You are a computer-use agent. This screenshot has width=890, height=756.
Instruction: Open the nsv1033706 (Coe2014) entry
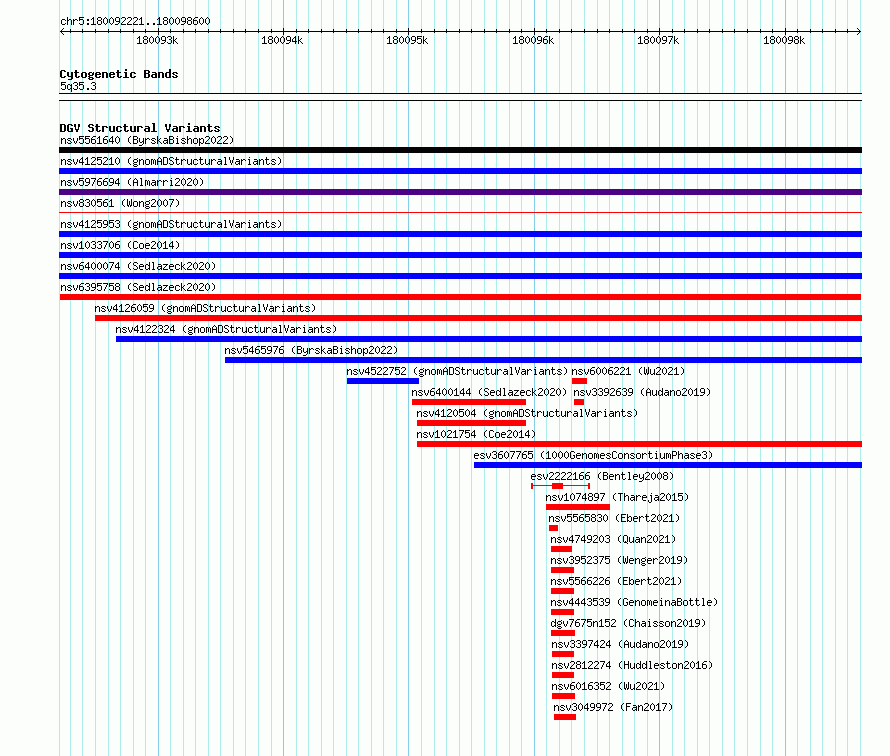pos(120,245)
